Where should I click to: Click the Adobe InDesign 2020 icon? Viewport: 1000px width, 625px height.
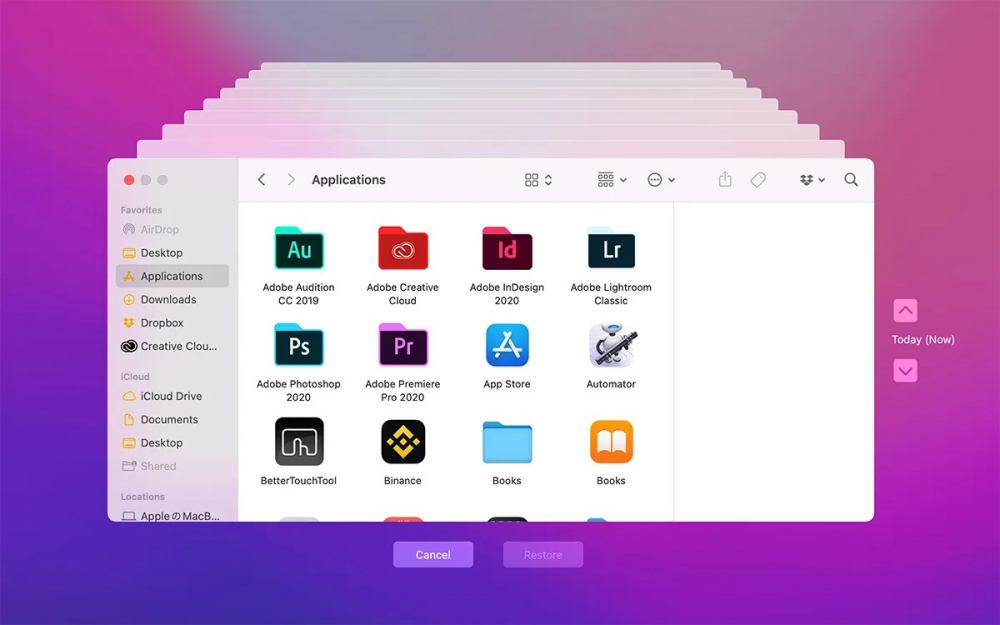tap(507, 249)
